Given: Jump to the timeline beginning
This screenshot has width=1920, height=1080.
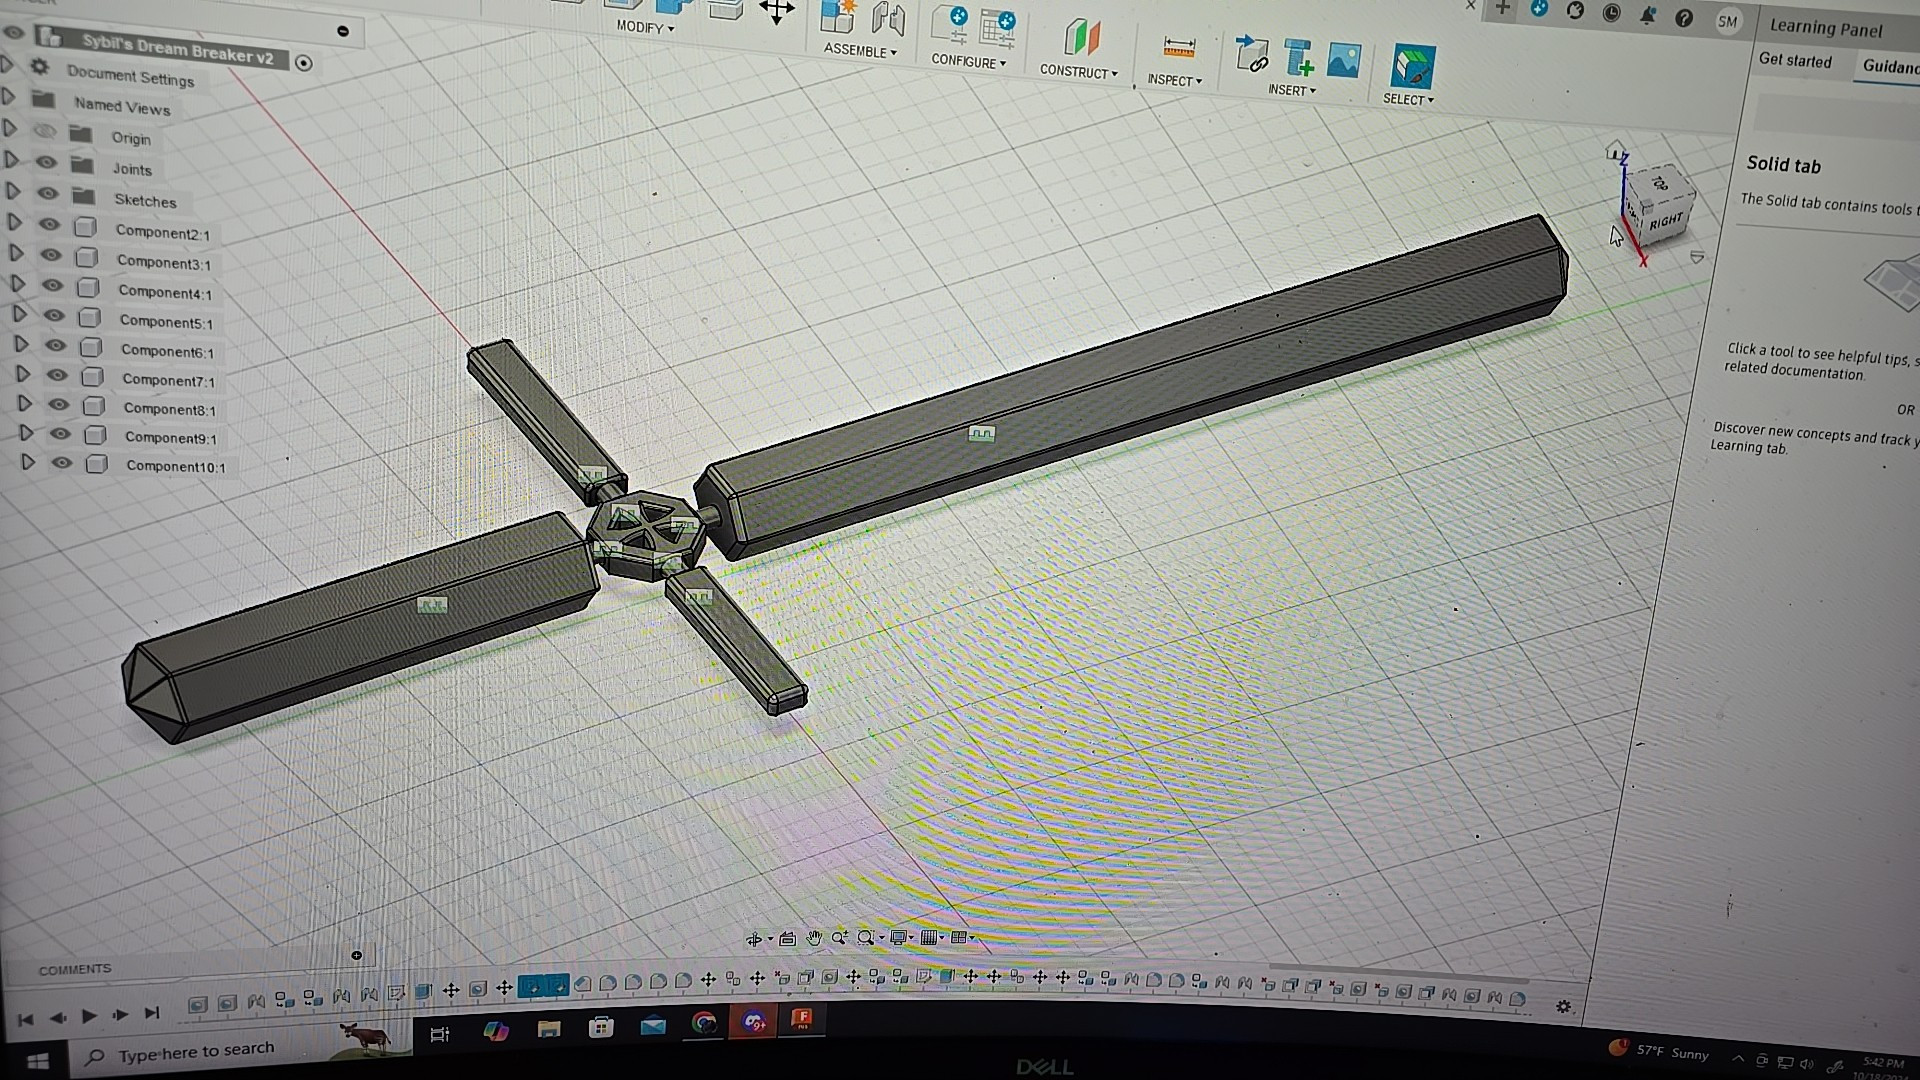Looking at the screenshot, I should (x=26, y=1019).
